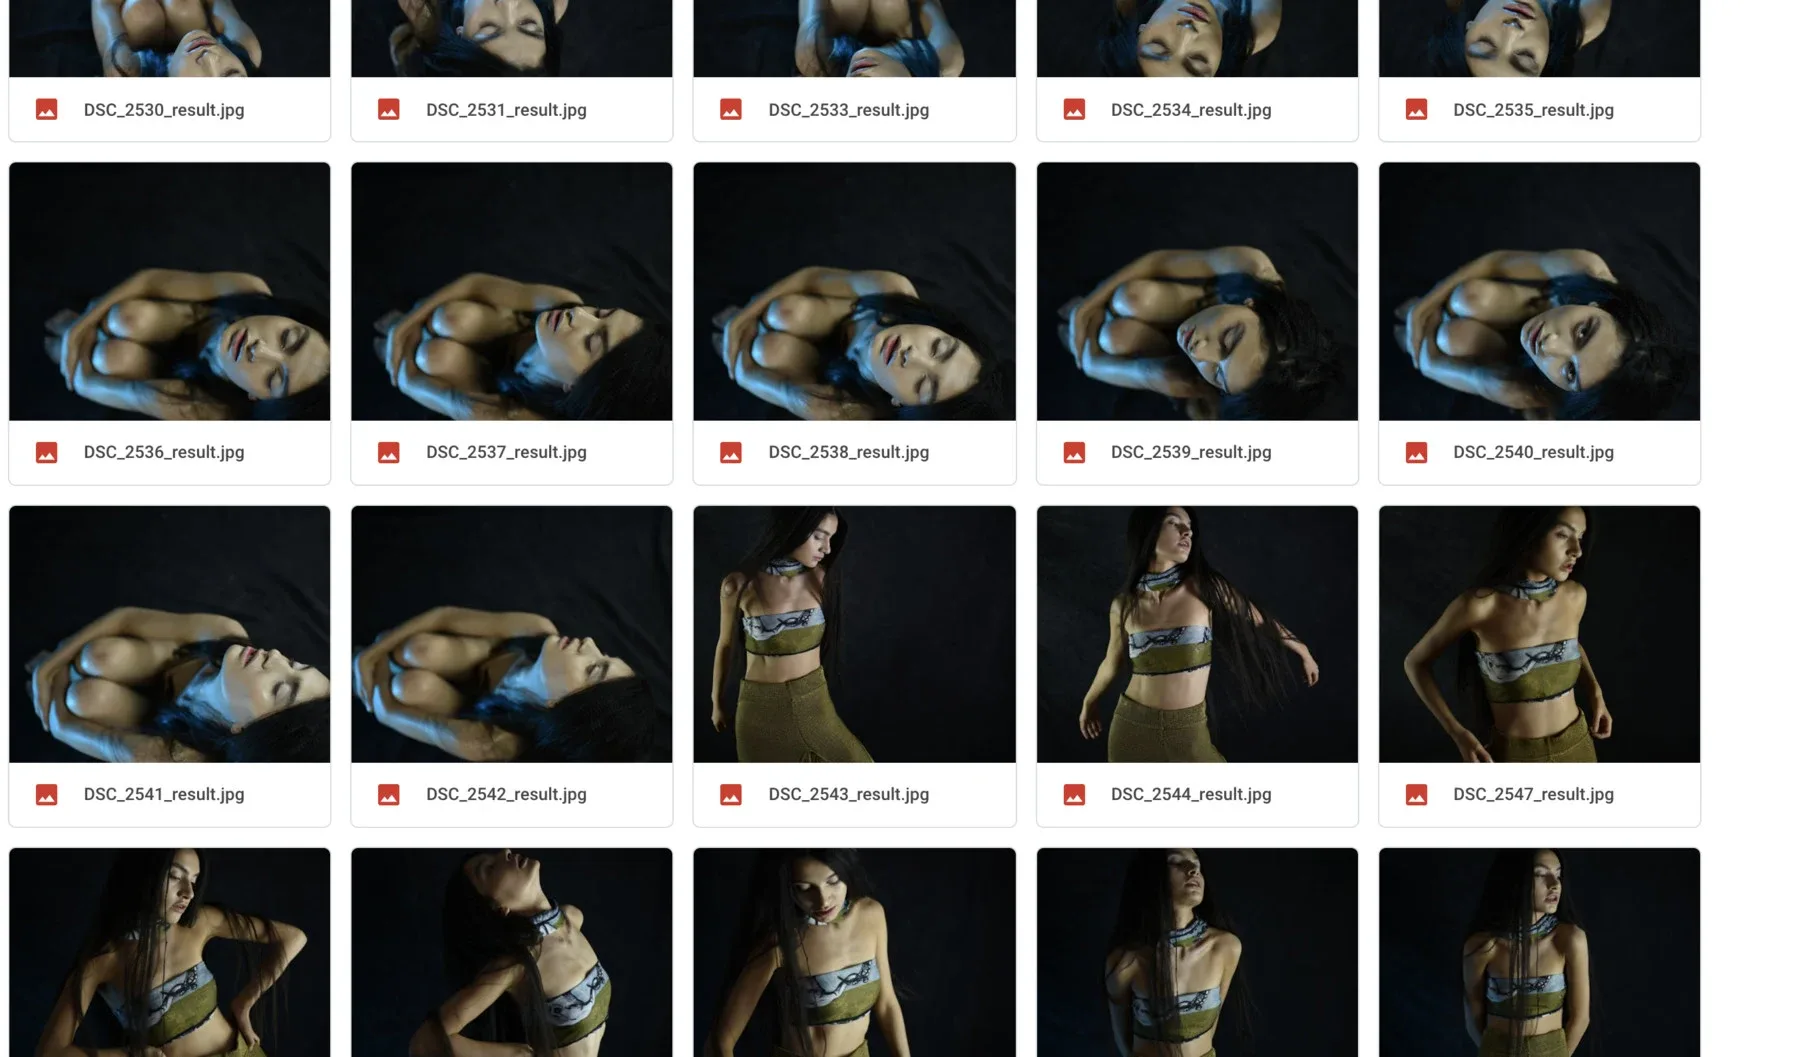Click the image icon beside DSC_2543_result.jpg
The width and height of the screenshot is (1800, 1057).
(x=731, y=795)
